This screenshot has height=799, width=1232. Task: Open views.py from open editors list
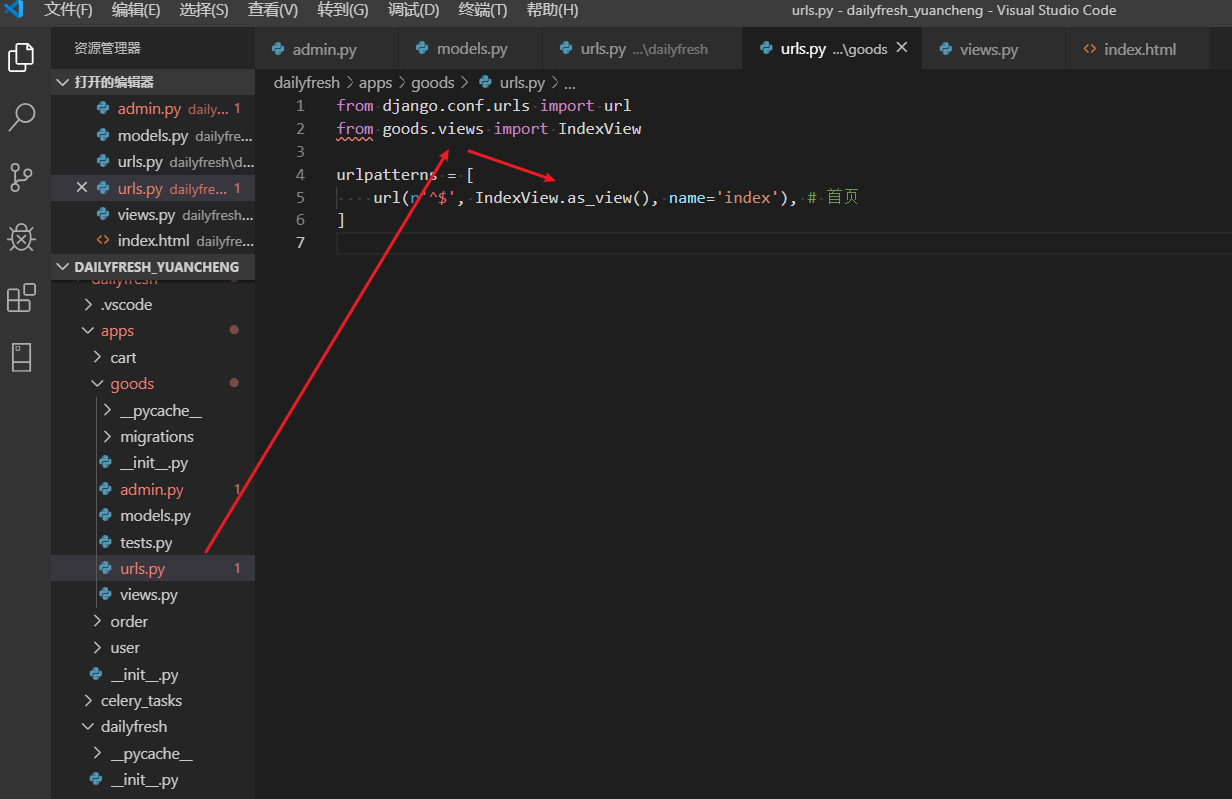point(153,214)
